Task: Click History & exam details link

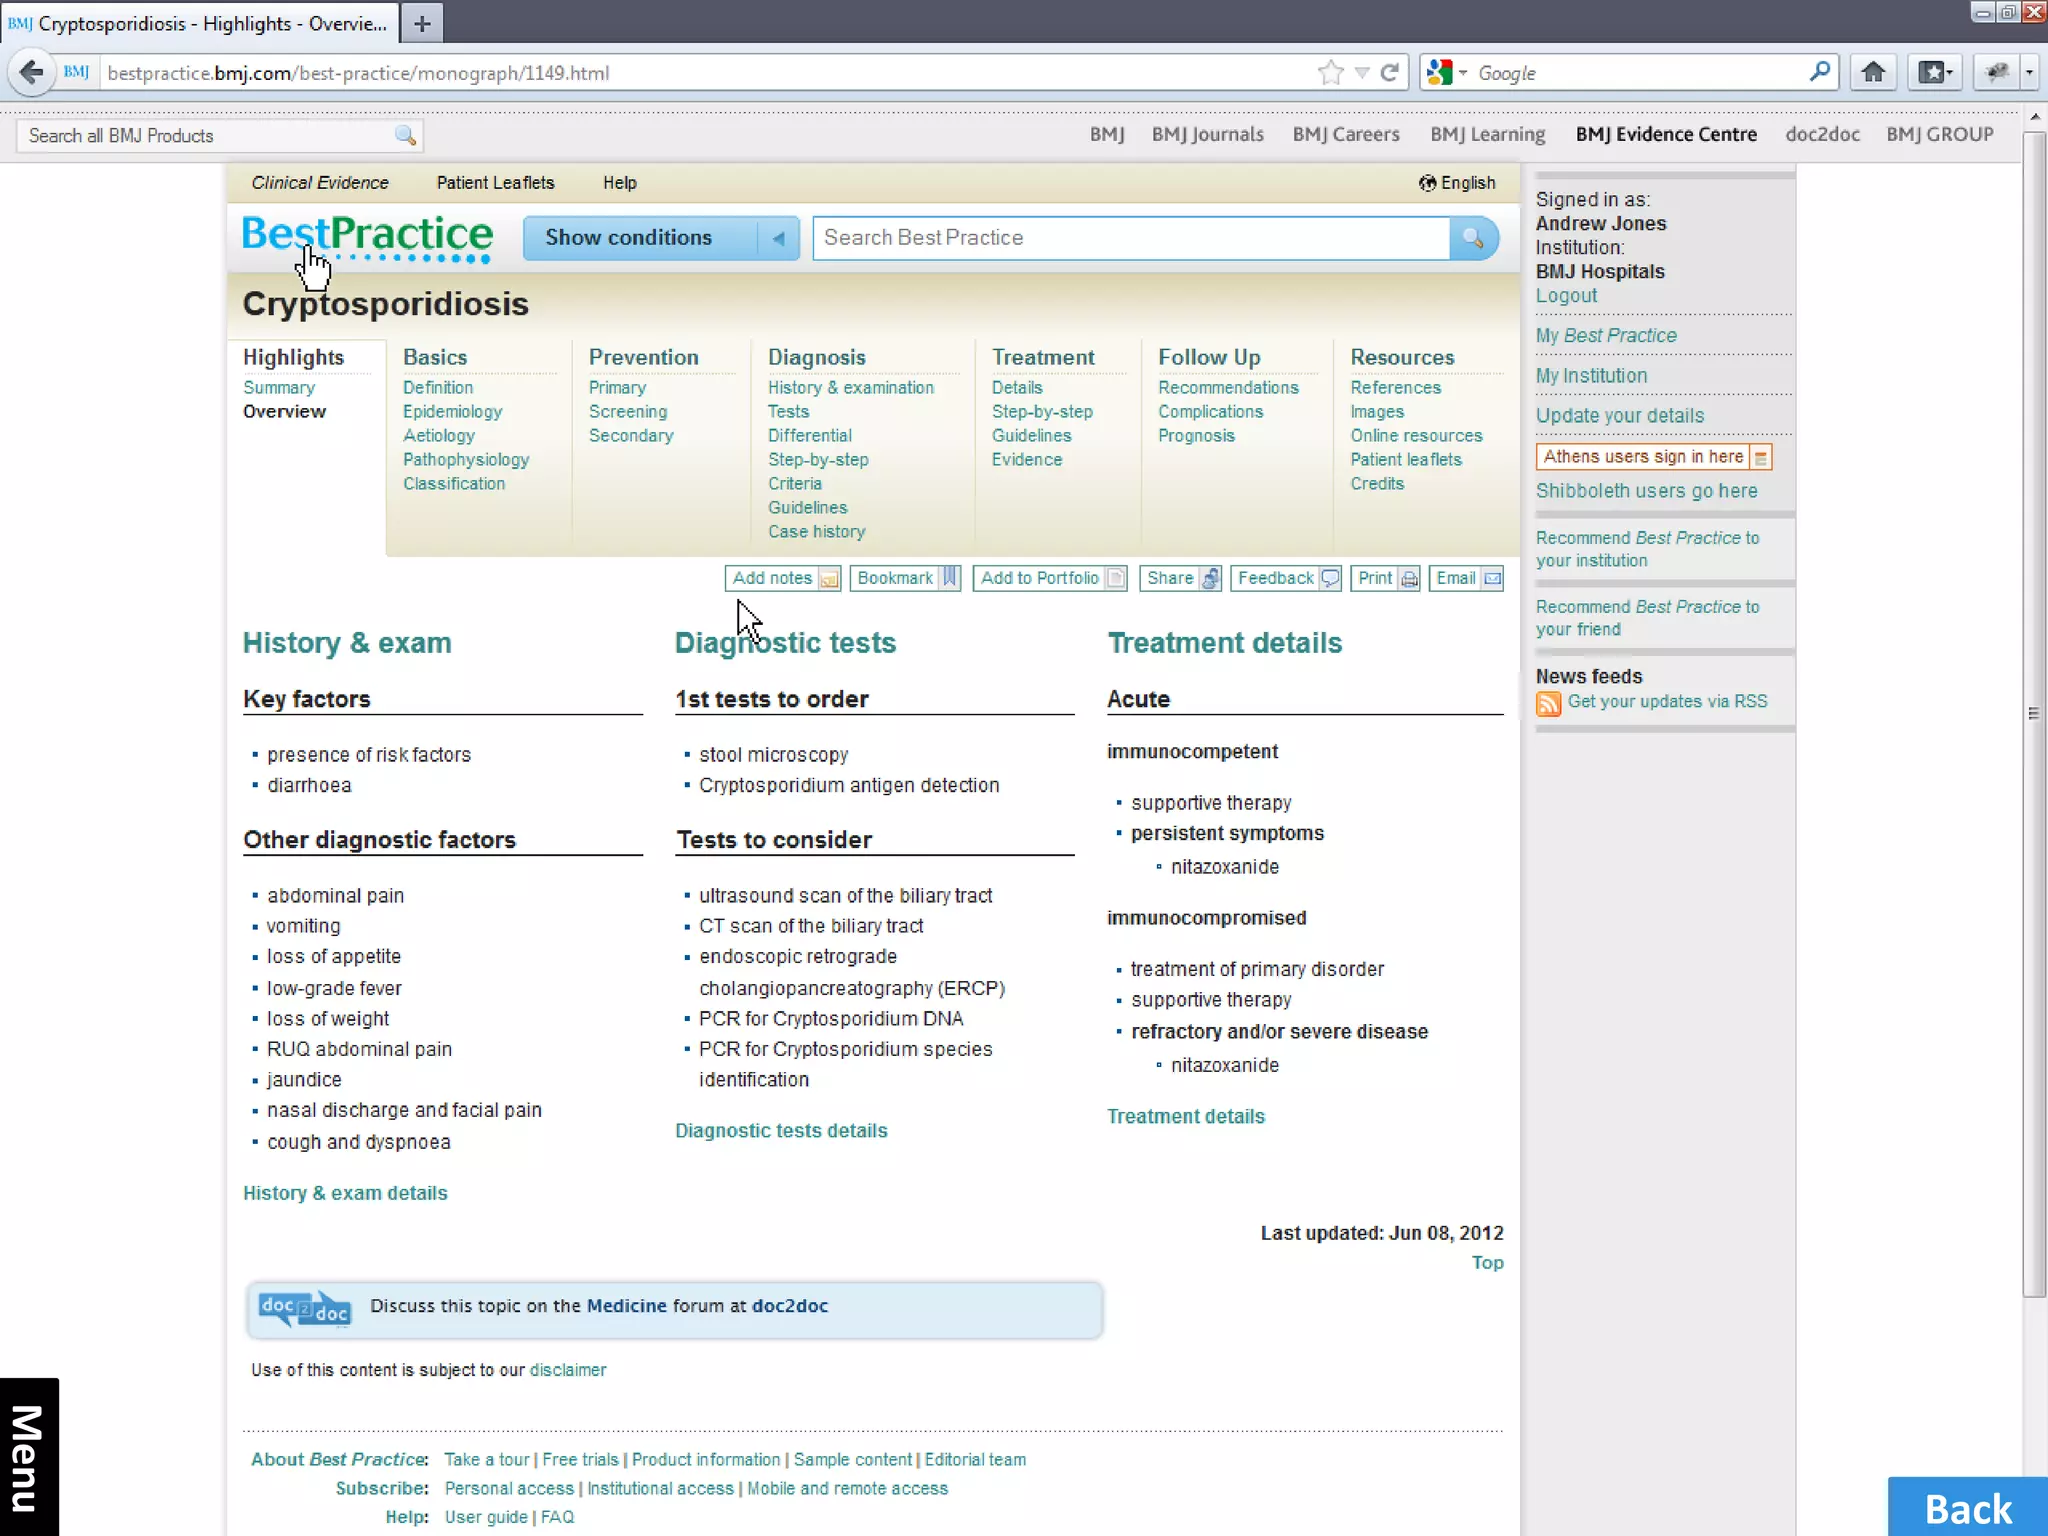Action: (x=345, y=1193)
